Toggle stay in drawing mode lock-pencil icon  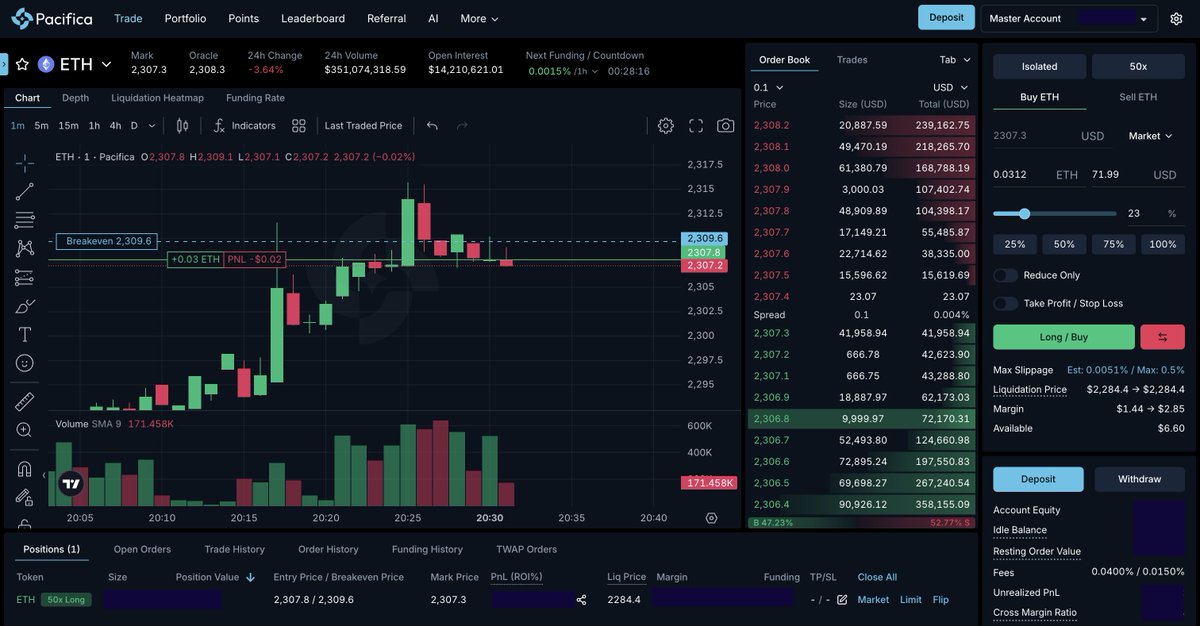click(24, 496)
